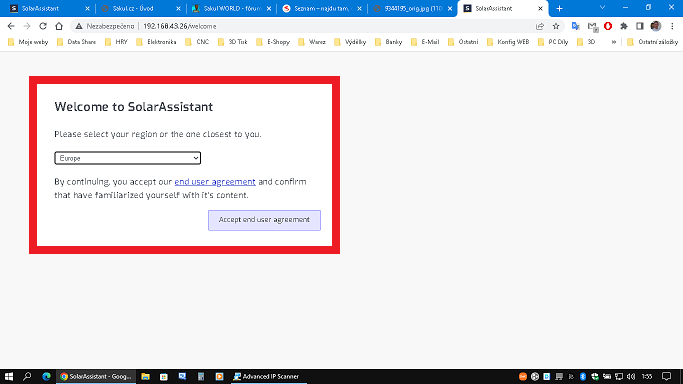Open a new browser tab
Screen dimensions: 683x384
pyautogui.click(x=559, y=8)
